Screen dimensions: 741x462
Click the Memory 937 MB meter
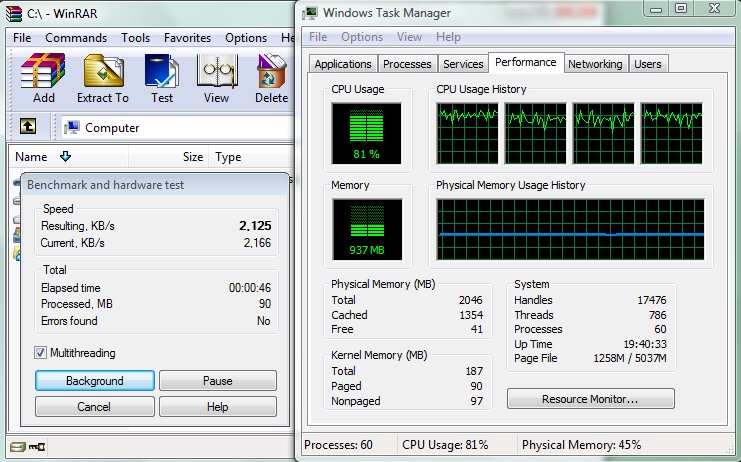367,229
